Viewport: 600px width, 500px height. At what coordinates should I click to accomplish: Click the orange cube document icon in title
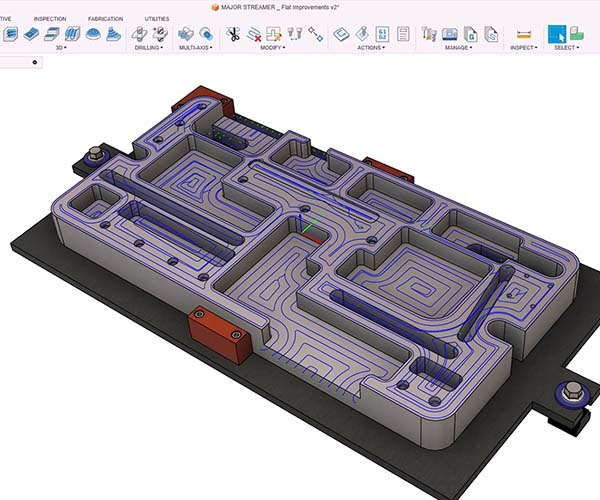coord(215,7)
